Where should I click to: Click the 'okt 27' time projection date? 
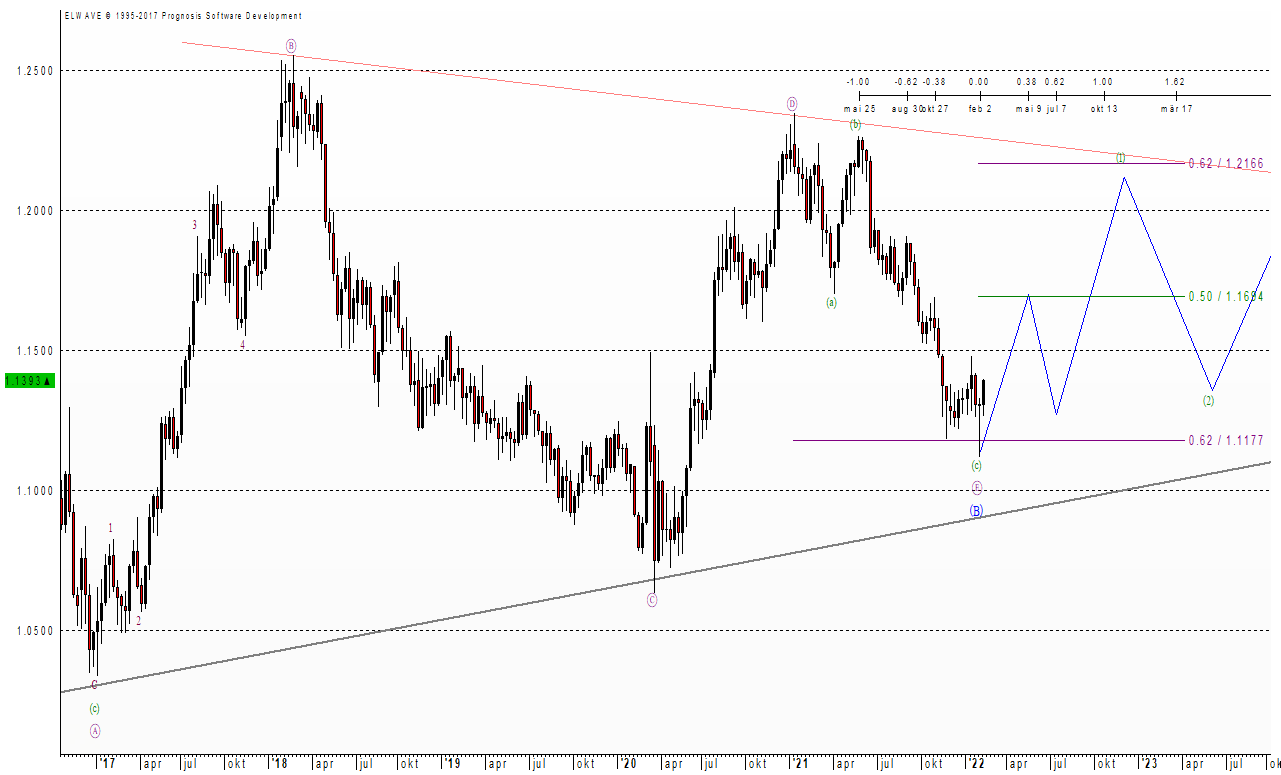coord(934,108)
